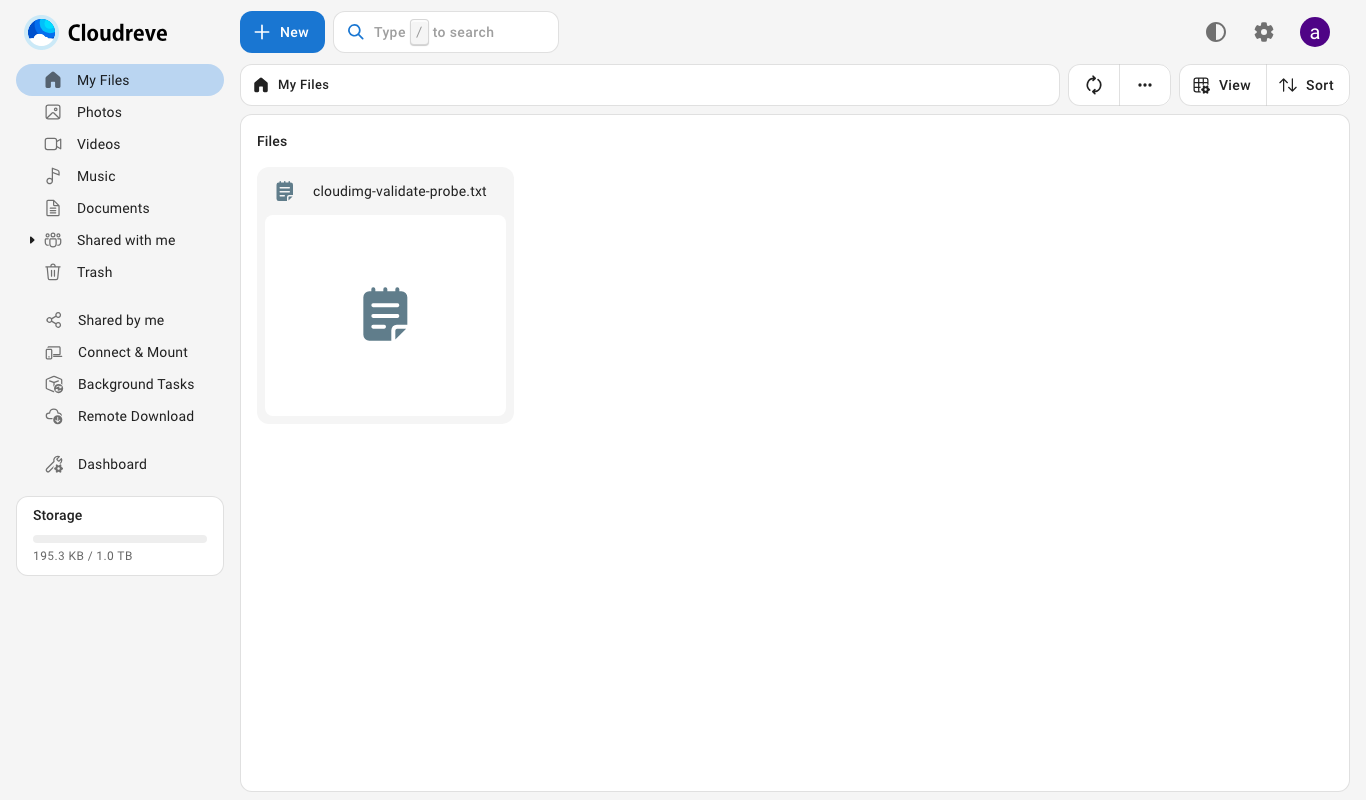This screenshot has height=800, width=1366.
Task: Open the more actions ellipsis menu
Action: pos(1145,85)
